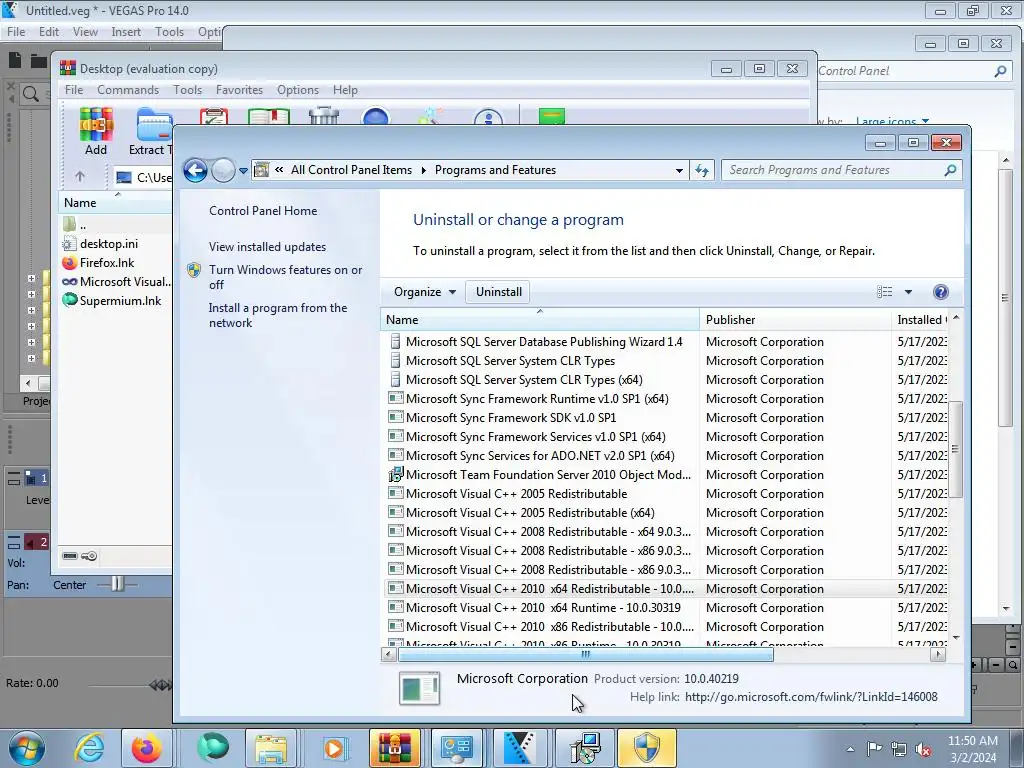
Task: Open the View by Large icons dropdown
Action: pyautogui.click(x=892, y=121)
